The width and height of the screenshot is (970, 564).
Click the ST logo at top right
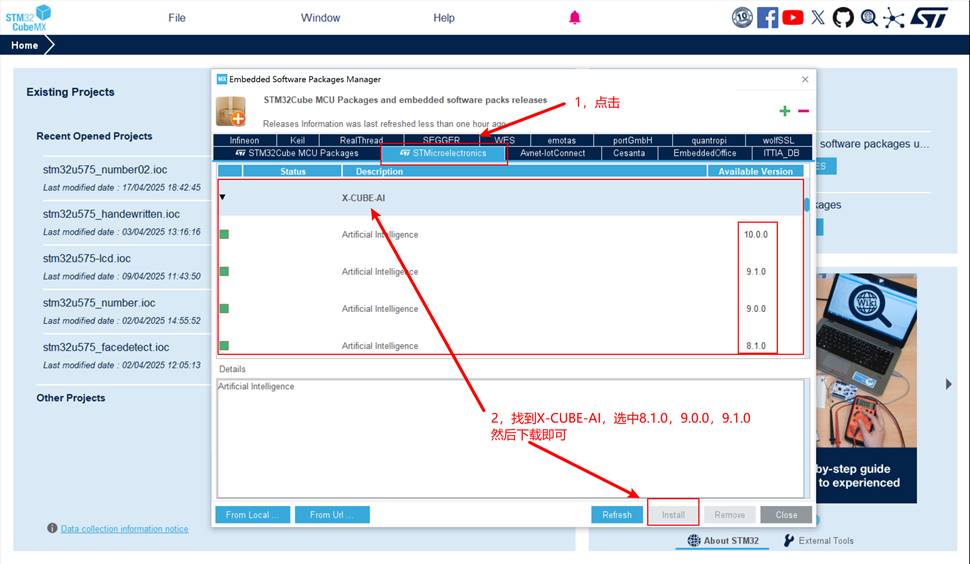click(x=929, y=17)
